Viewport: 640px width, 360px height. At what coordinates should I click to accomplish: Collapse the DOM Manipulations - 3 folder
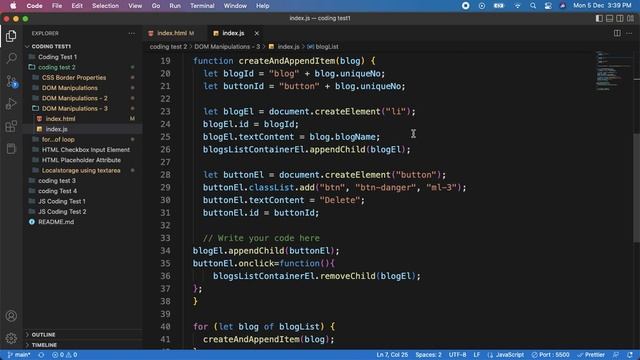point(75,109)
